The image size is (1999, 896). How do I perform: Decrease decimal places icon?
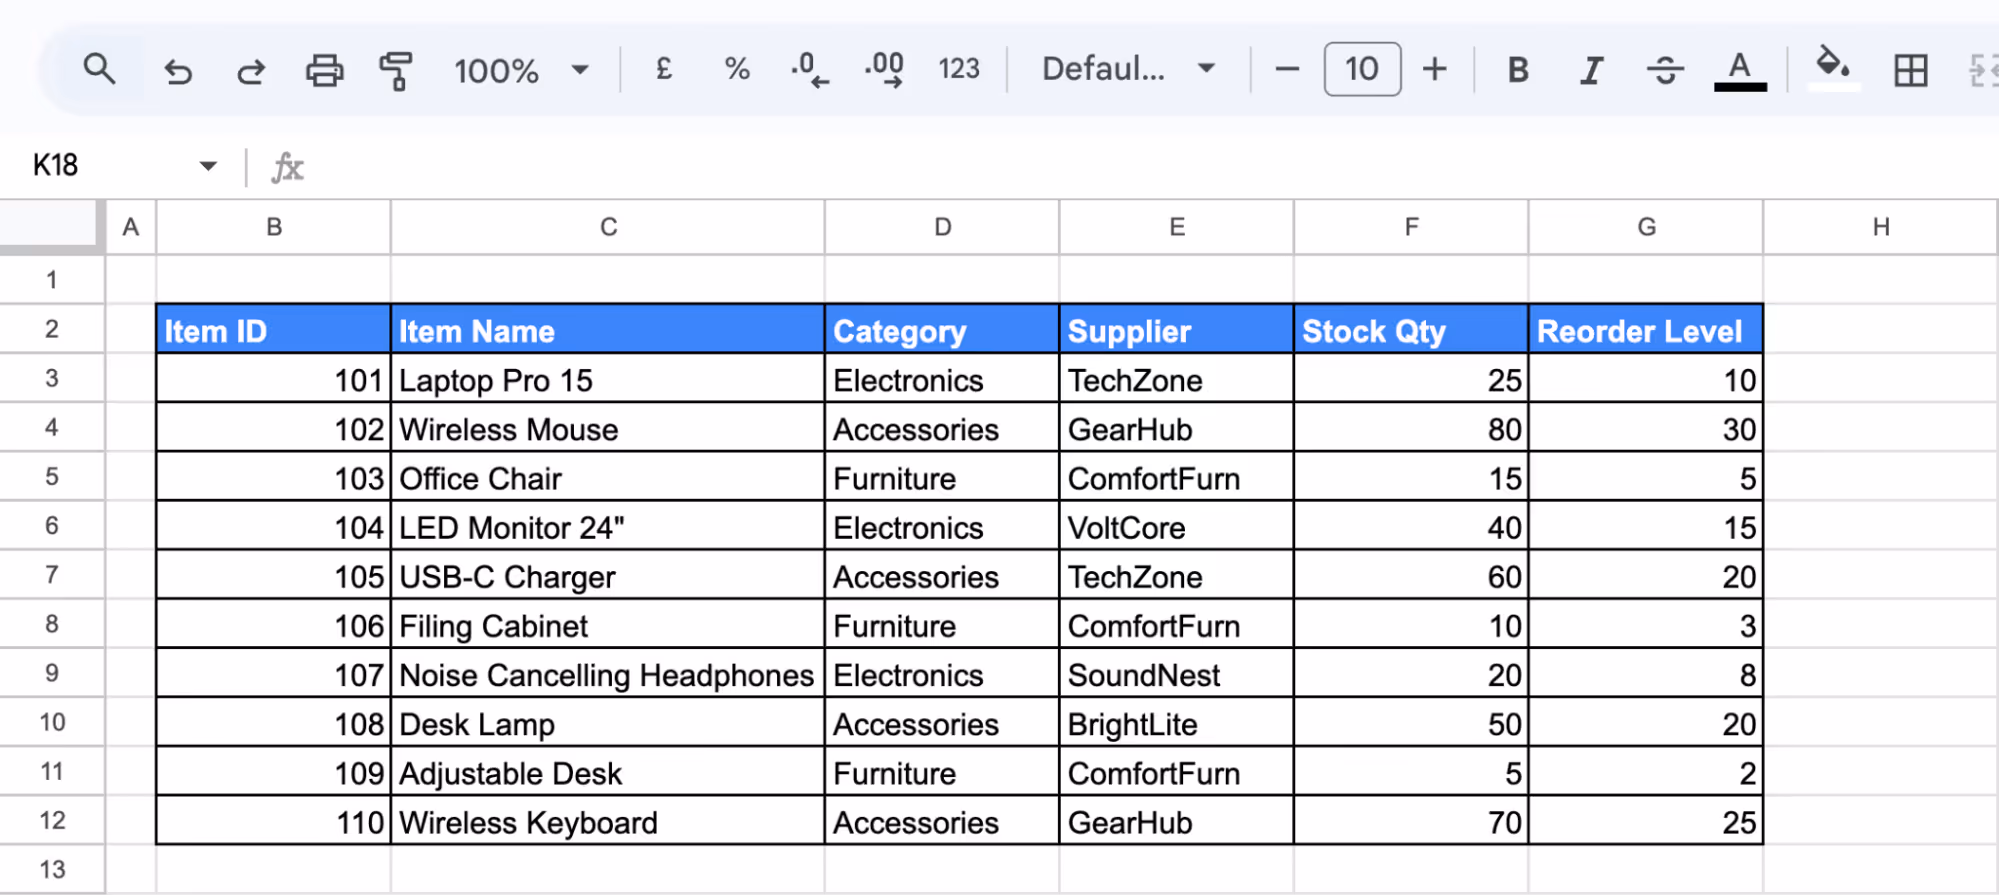[x=809, y=70]
